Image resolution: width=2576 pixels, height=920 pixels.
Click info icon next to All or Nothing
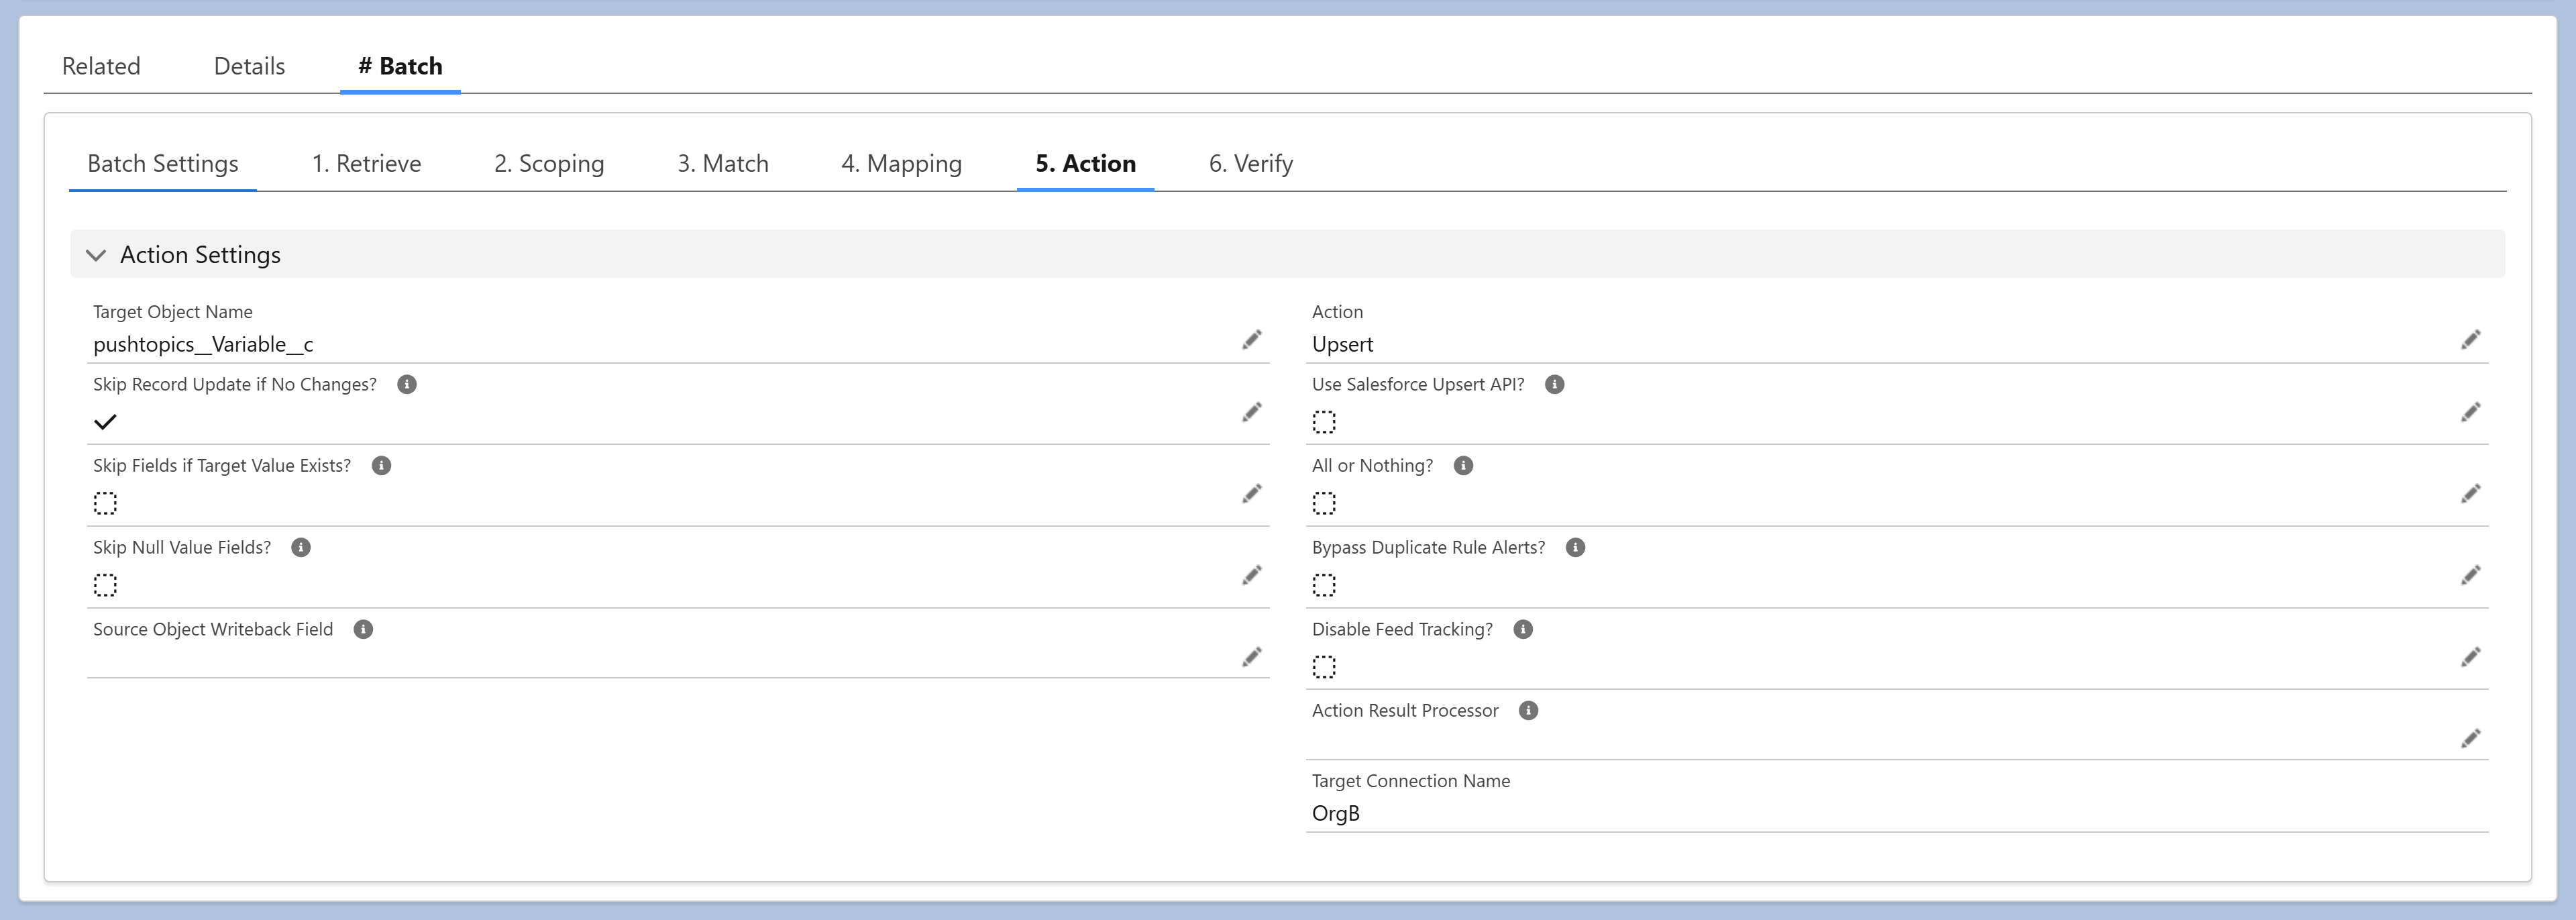1463,466
